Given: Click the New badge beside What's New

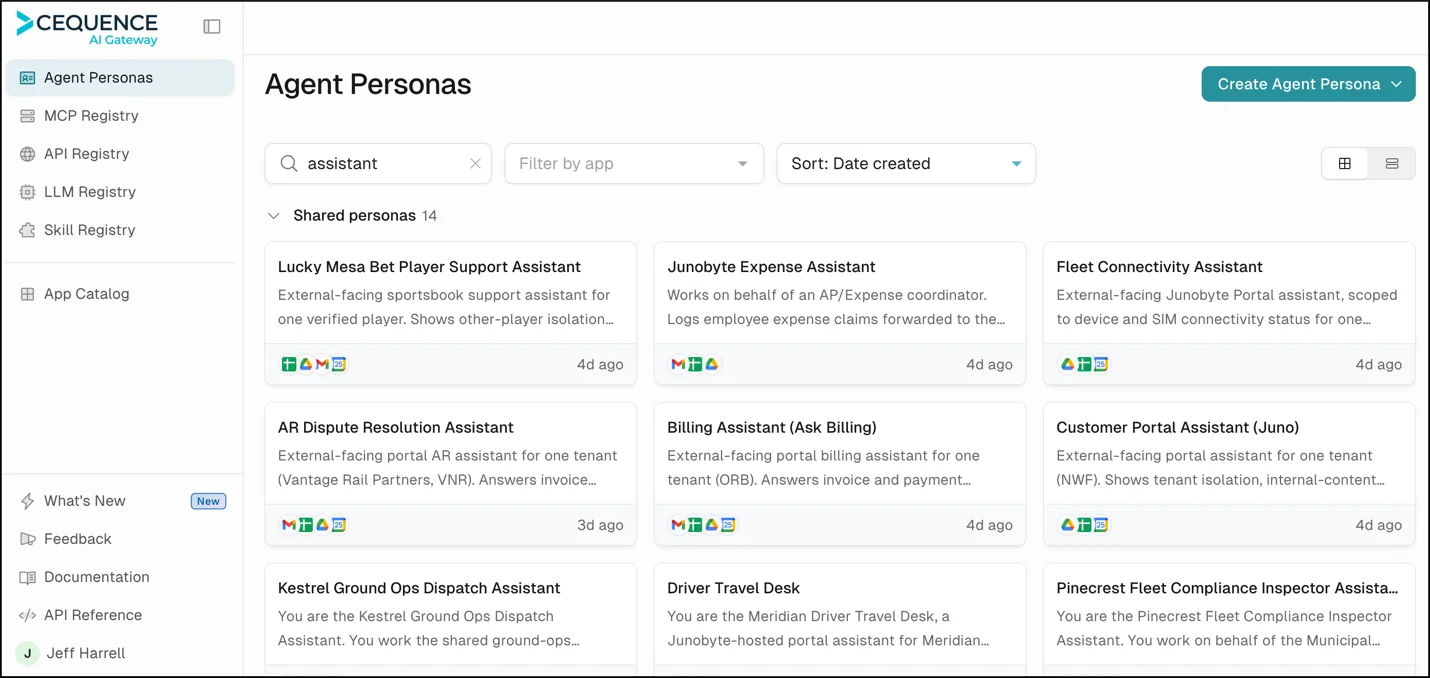Looking at the screenshot, I should [x=208, y=502].
